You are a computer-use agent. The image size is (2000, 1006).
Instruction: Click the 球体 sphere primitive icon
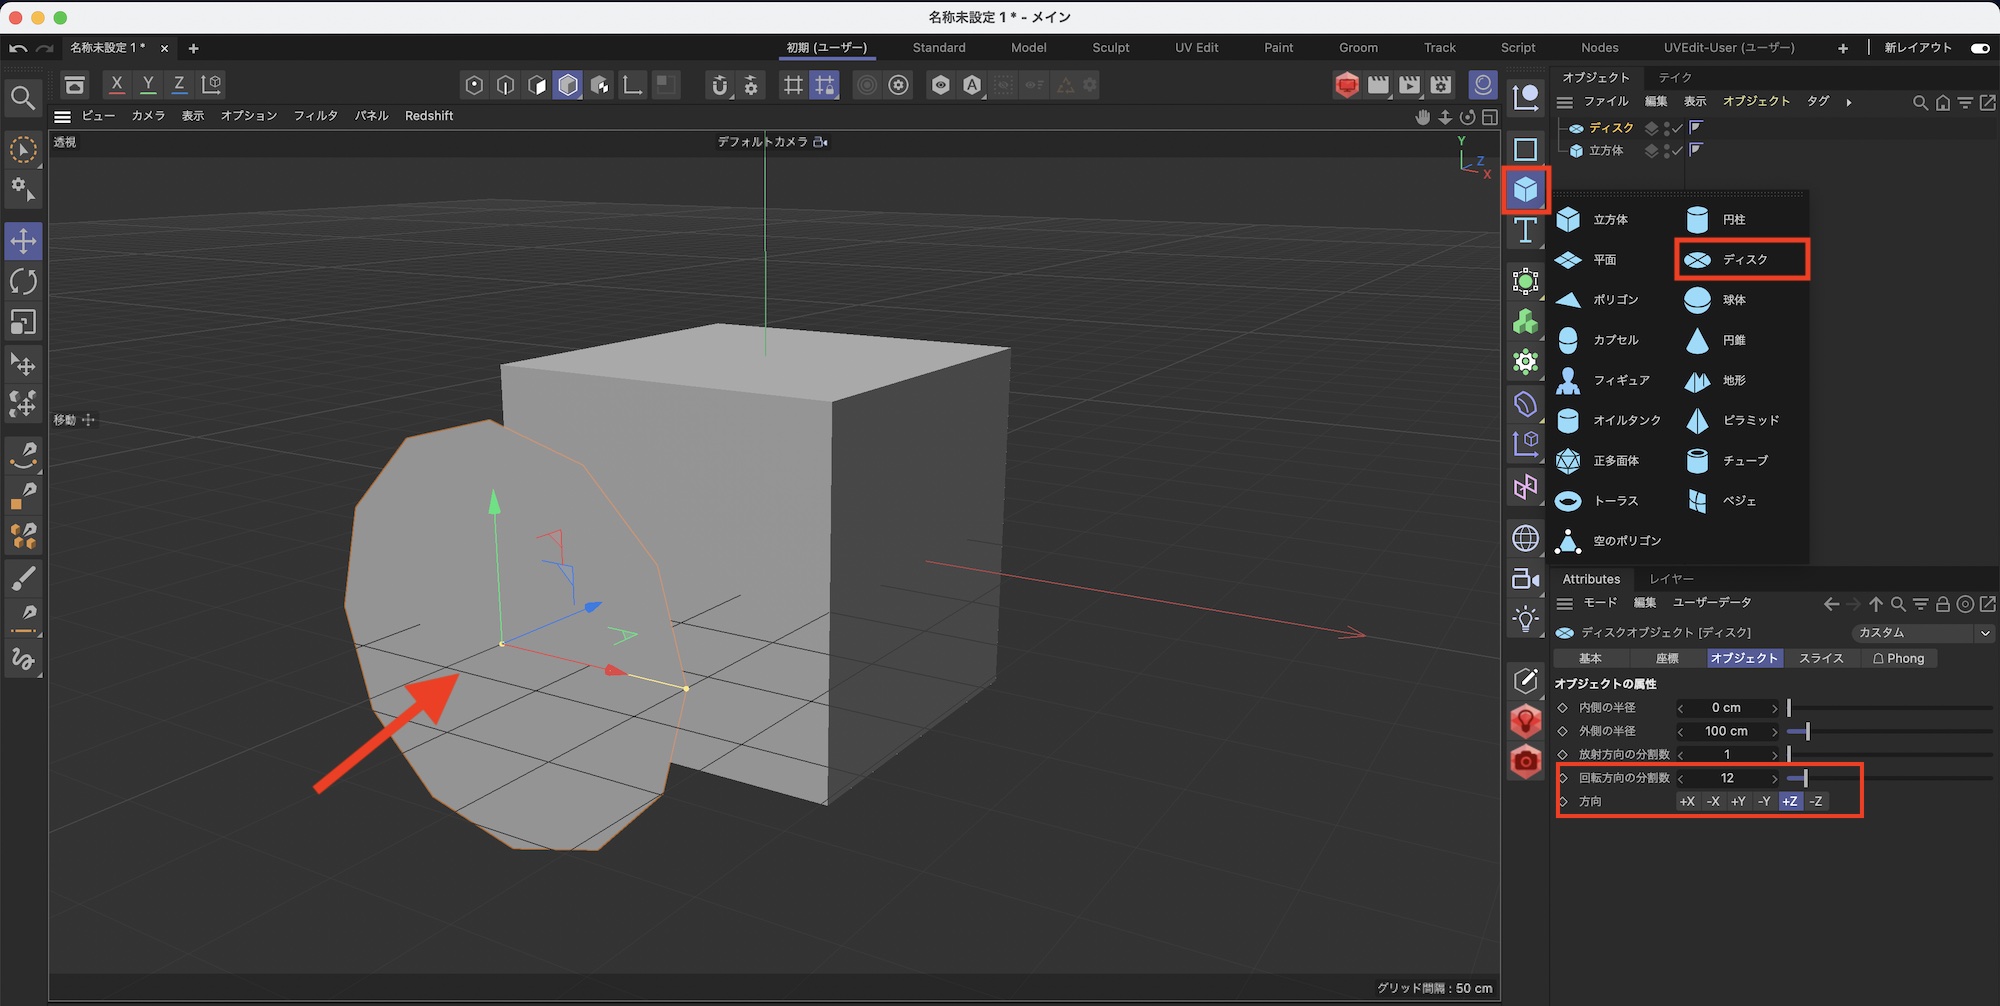[x=1697, y=300]
